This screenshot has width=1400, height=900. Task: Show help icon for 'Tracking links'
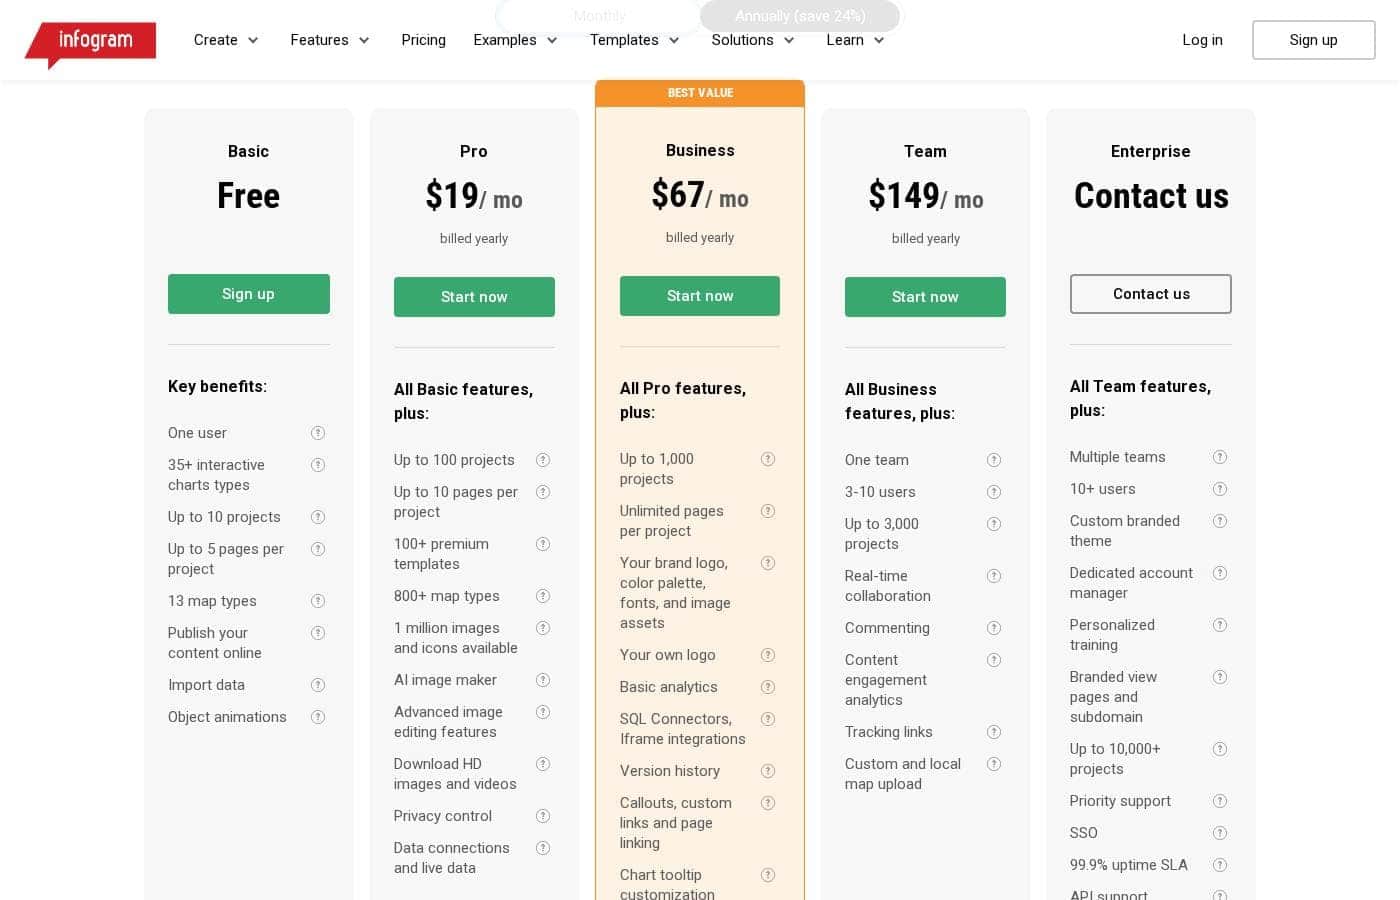[994, 732]
